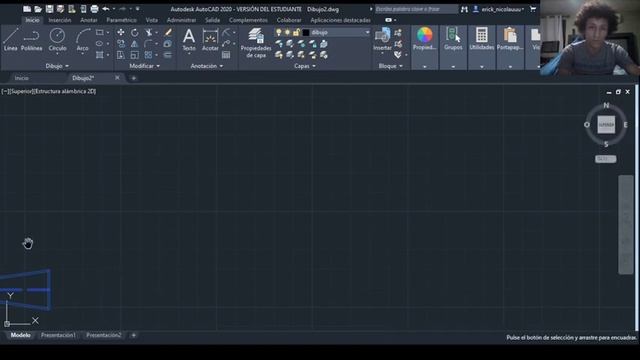Image resolution: width=640 pixels, height=360 pixels.
Task: Open the Vista ribbon tab
Action: coord(151,20)
